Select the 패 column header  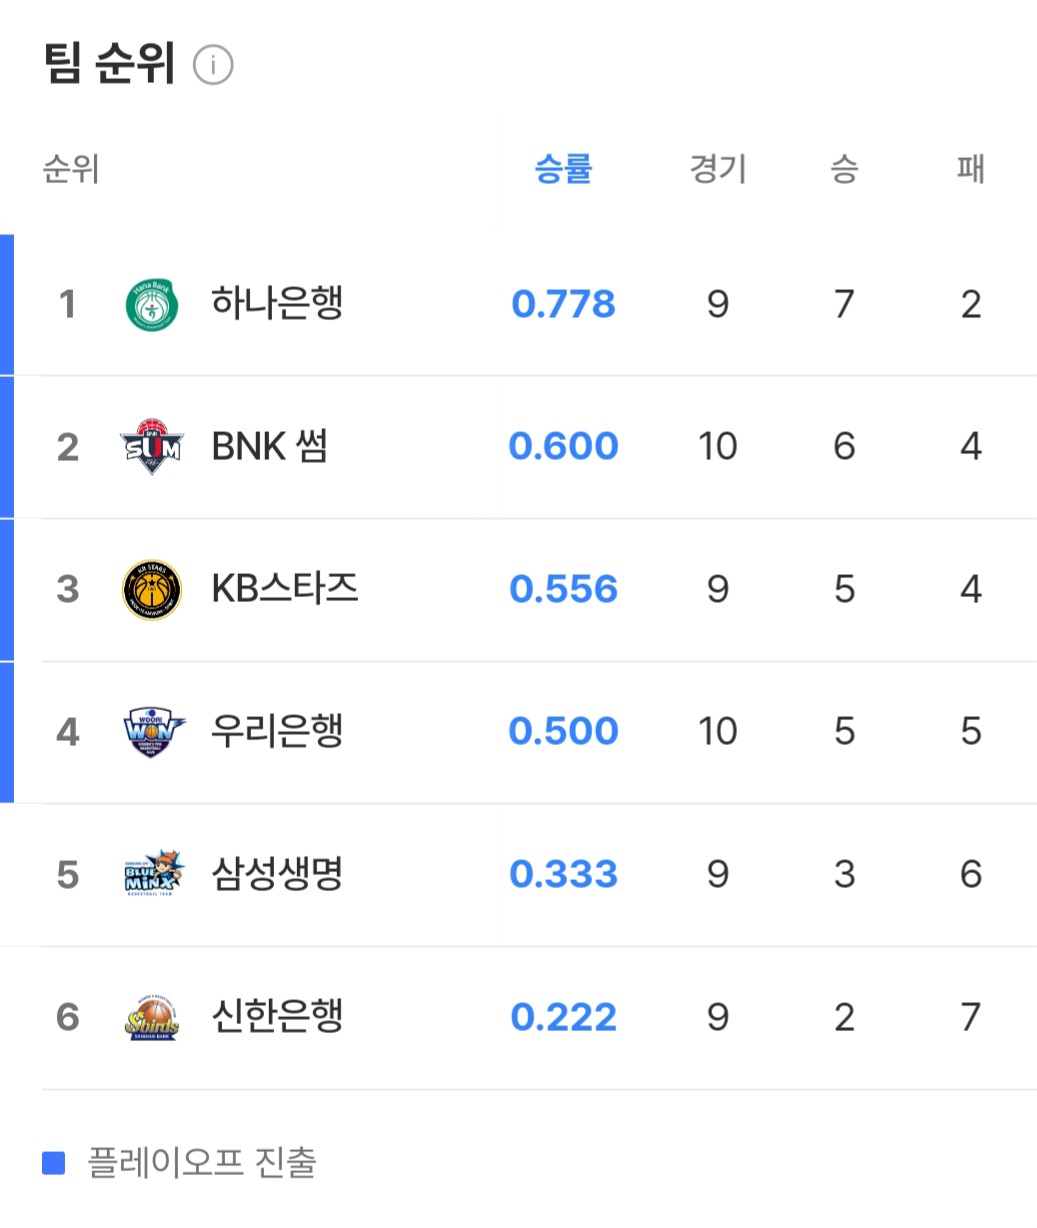970,169
